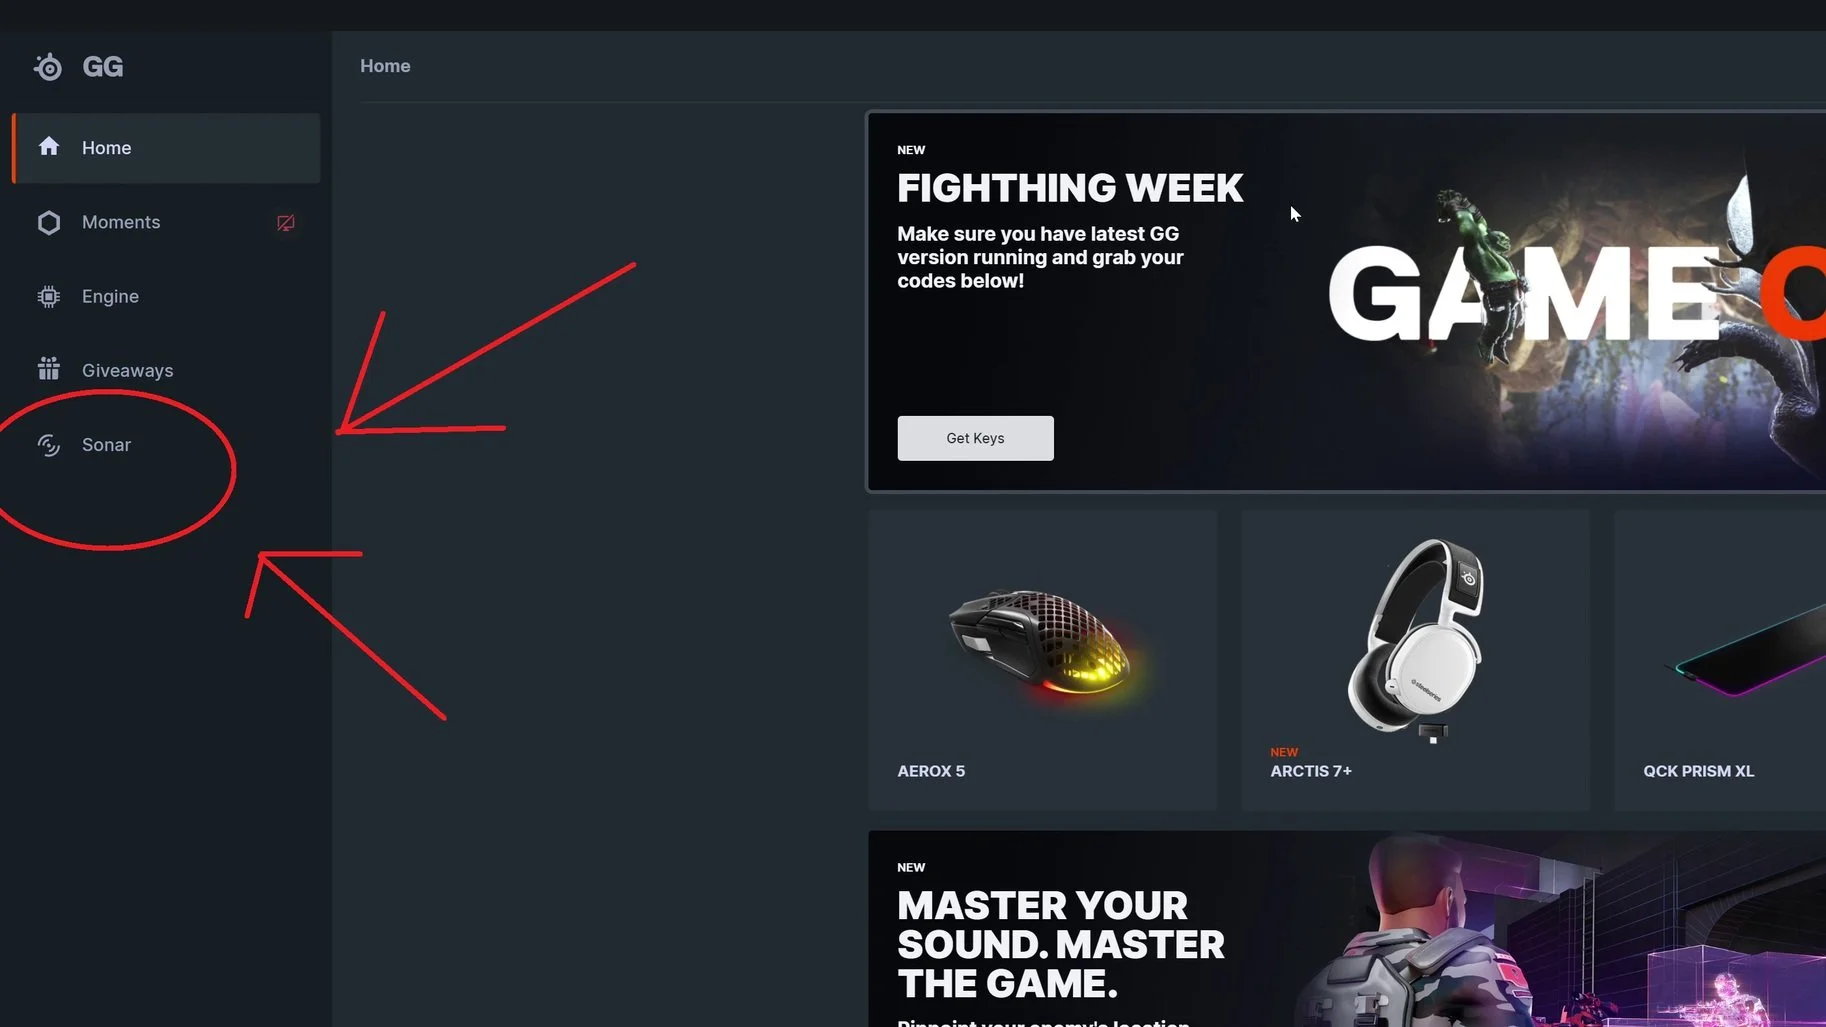Open the Aerox 5 mouse product card
The height and width of the screenshot is (1027, 1826).
[1042, 660]
